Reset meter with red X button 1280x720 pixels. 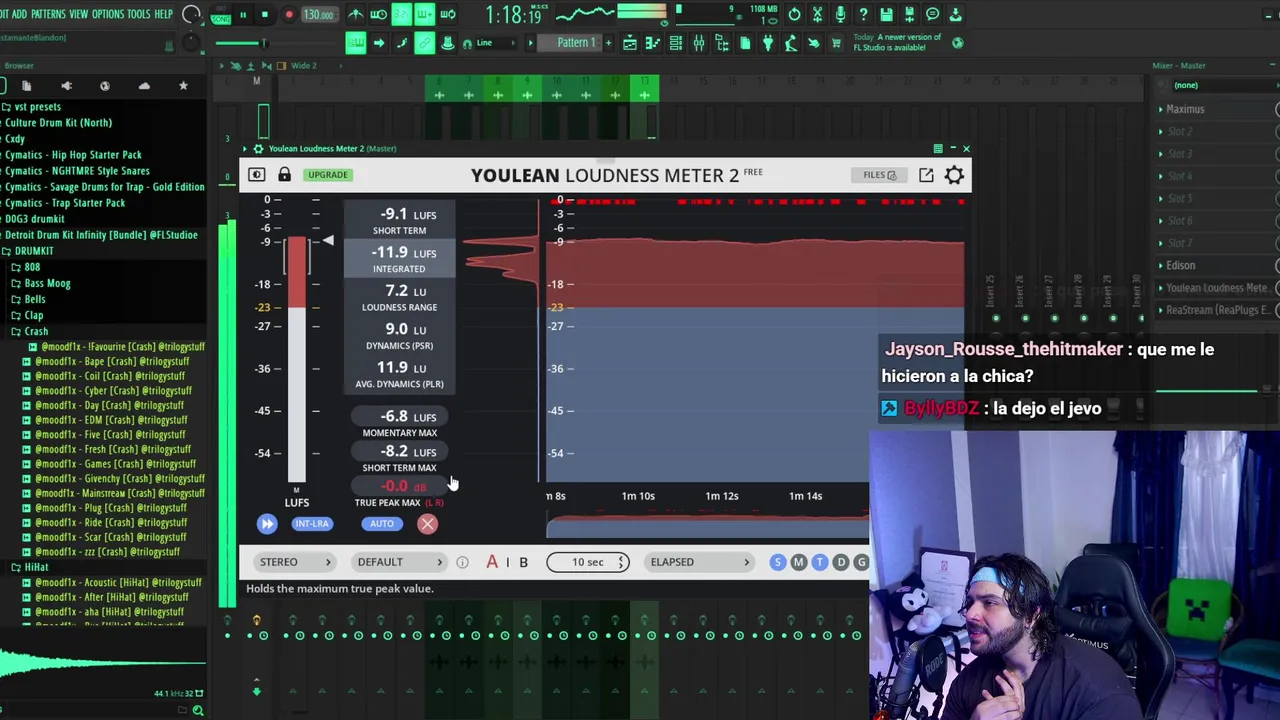click(427, 524)
